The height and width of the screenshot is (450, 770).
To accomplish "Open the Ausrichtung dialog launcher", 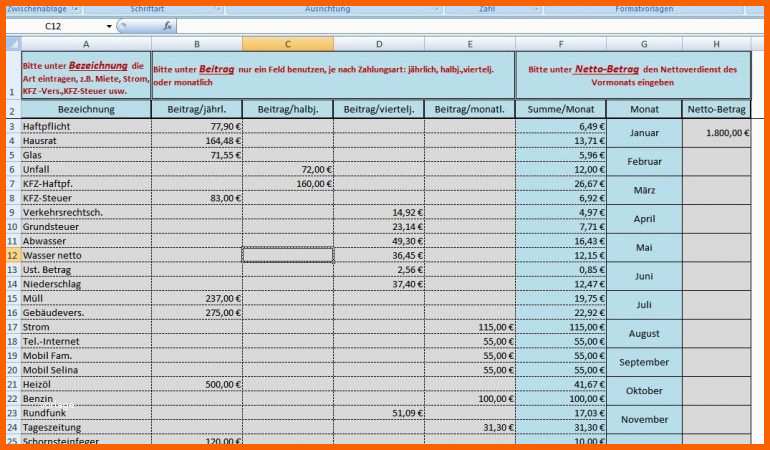I will click(x=438, y=9).
